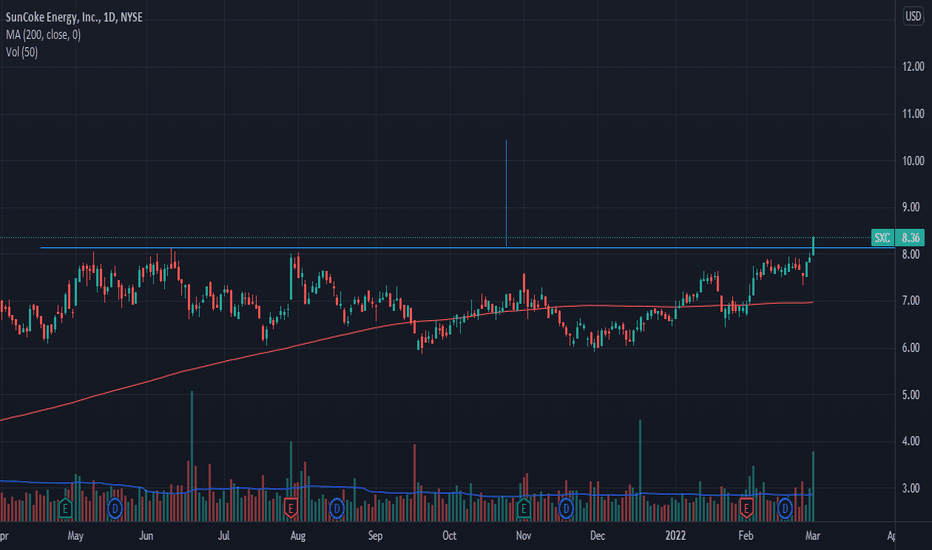
Task: Click the Jun label on time axis
Action: tap(146, 536)
